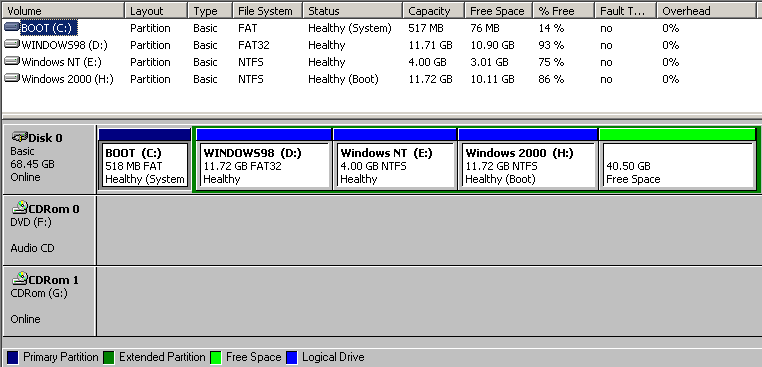This screenshot has height=367, width=762.
Task: Click the 75 % free cell
Action: click(x=551, y=62)
